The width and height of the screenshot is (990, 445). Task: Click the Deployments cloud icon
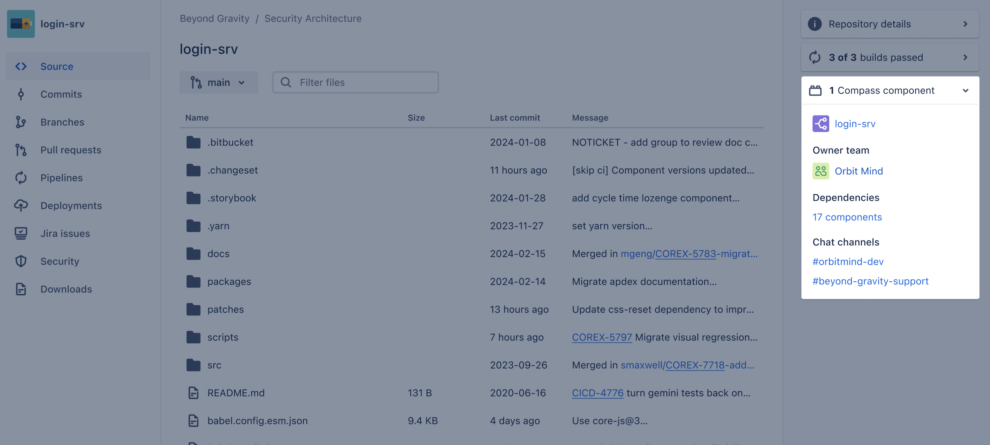[x=21, y=206]
